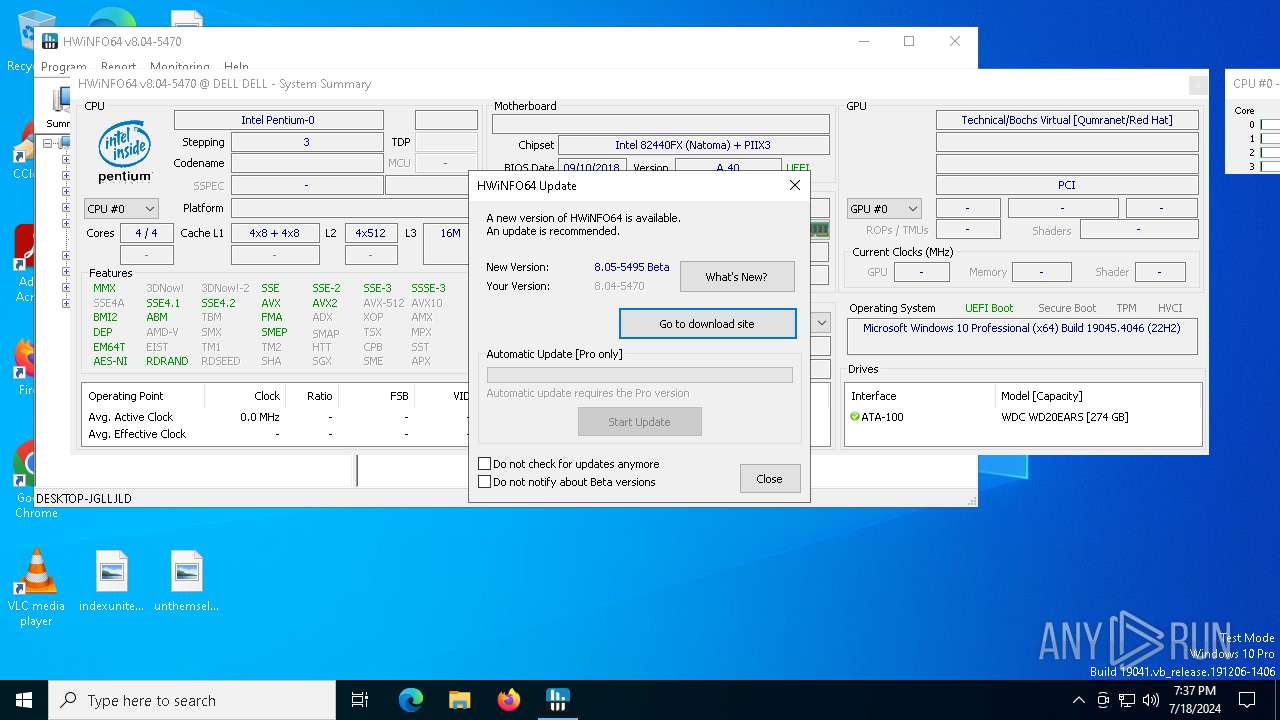Click the Intel Inside Pentium logo

[124, 151]
